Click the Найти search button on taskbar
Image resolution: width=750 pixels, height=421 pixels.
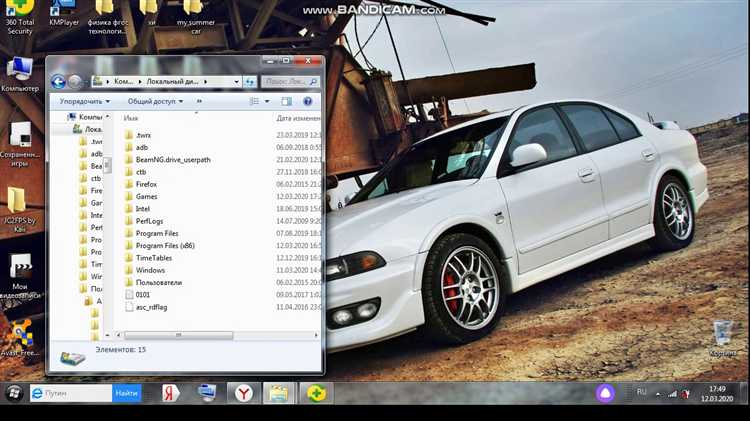click(127, 393)
